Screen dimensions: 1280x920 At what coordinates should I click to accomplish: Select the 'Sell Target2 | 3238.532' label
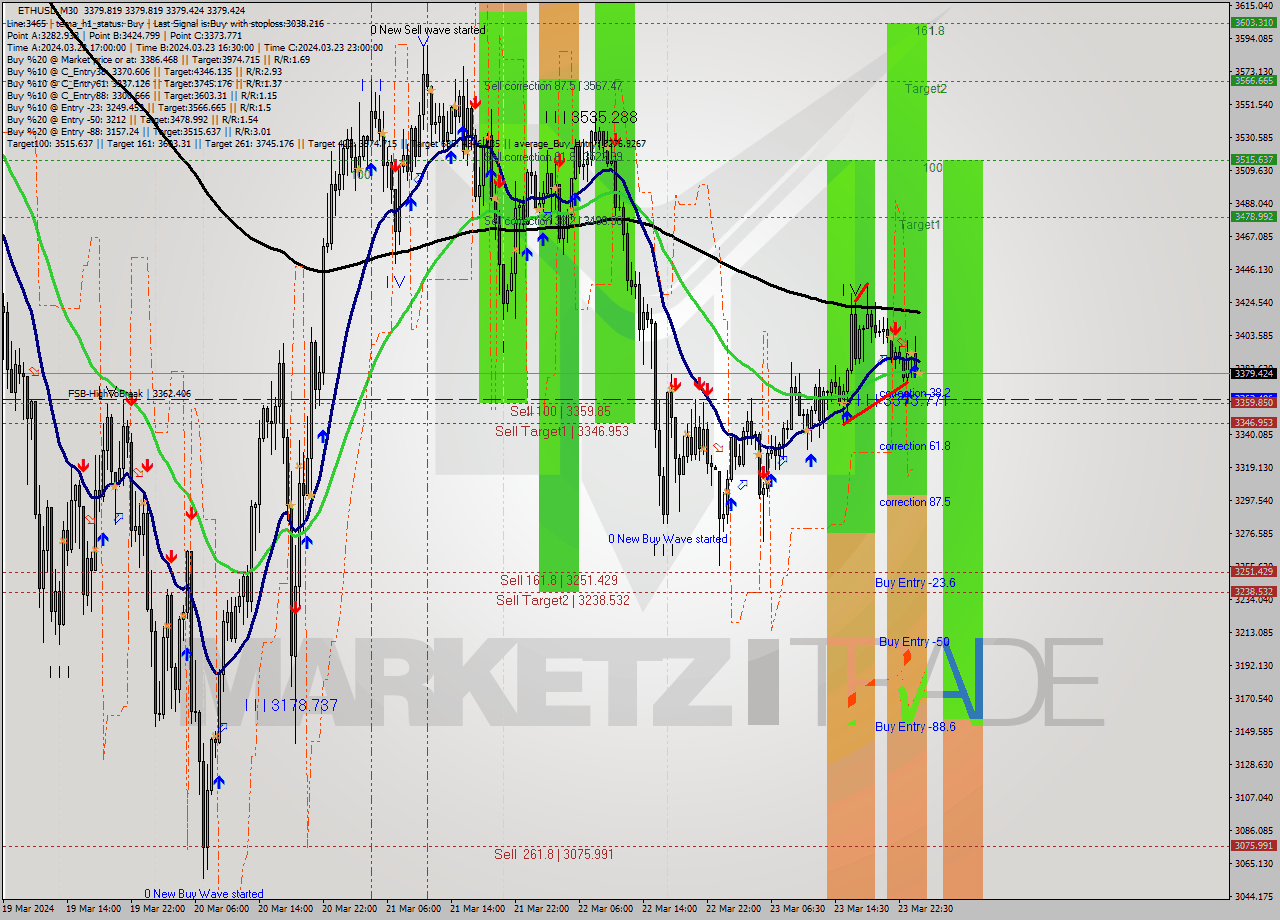pyautogui.click(x=563, y=600)
